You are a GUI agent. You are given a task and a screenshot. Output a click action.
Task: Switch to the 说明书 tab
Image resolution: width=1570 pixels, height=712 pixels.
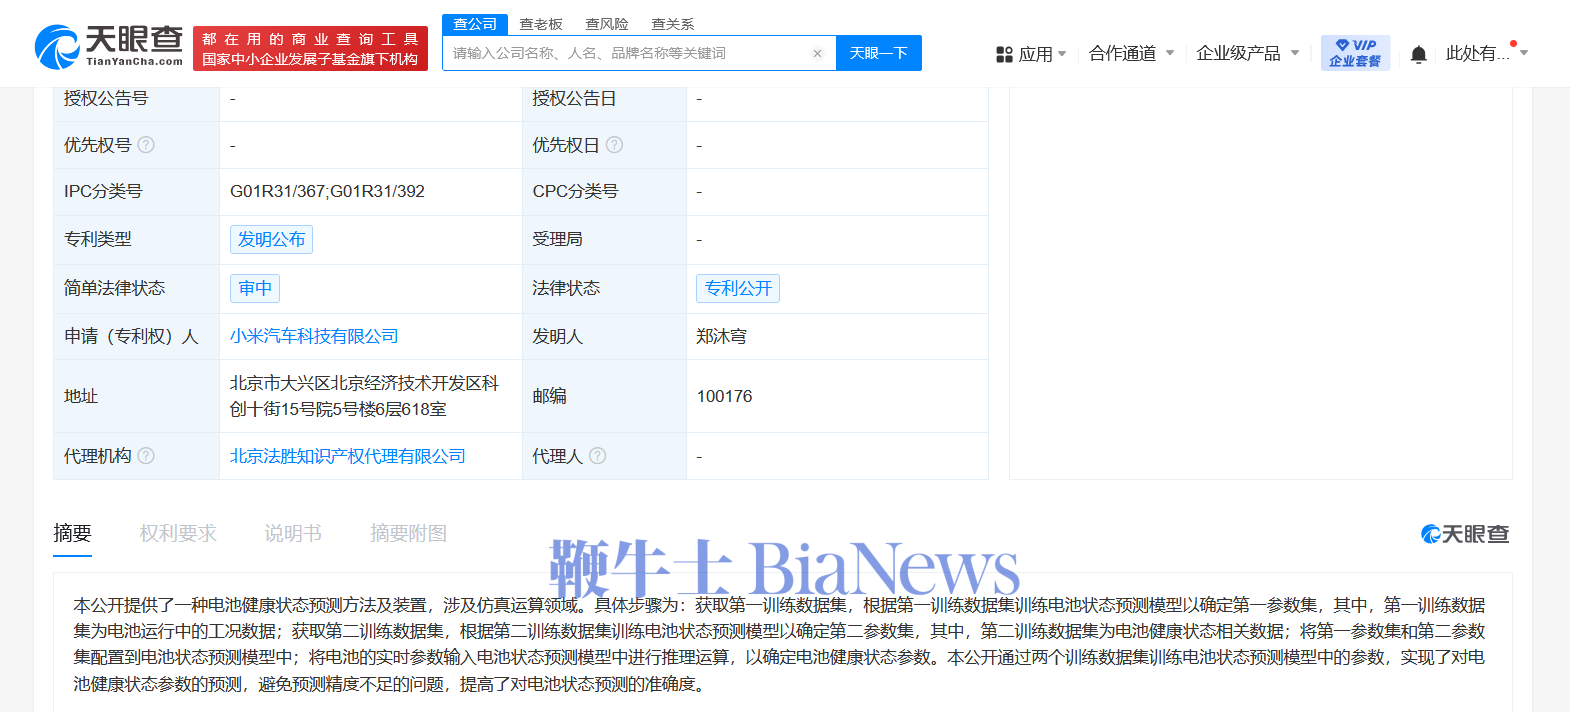click(x=293, y=534)
